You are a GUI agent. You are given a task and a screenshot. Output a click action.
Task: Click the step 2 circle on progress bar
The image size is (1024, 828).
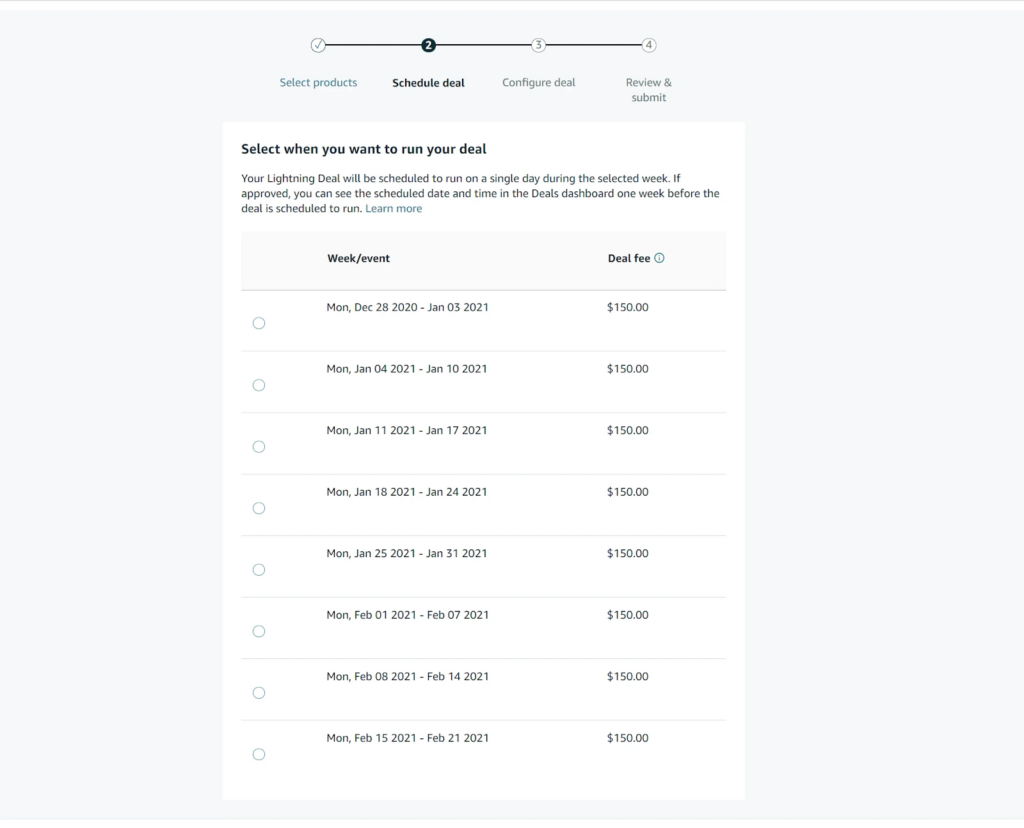[x=428, y=45]
